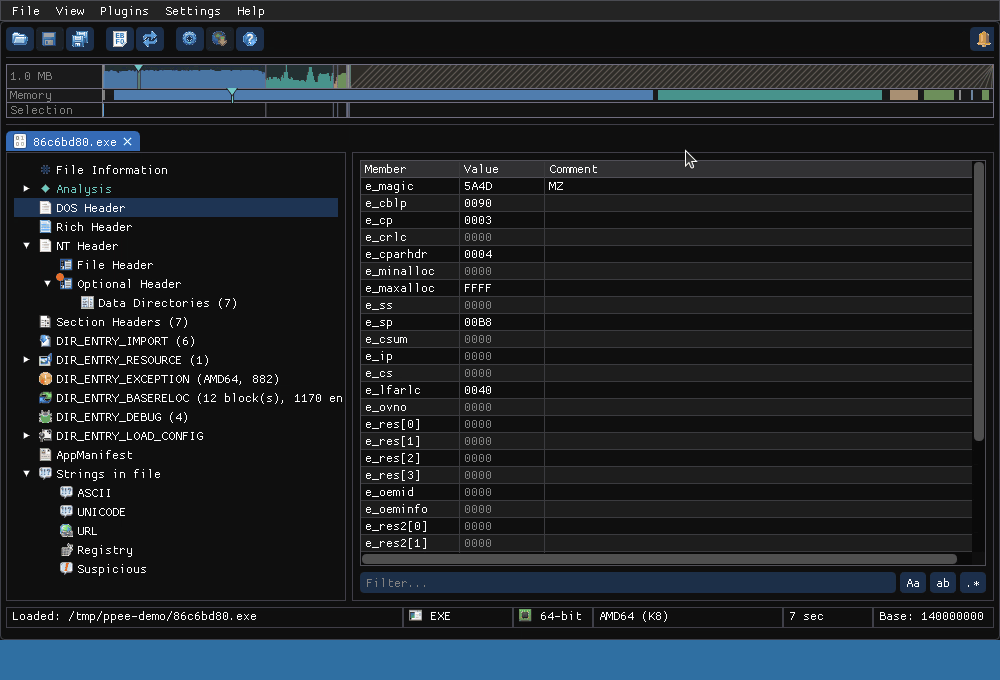Viewport: 1000px width, 680px height.
Task: Click the reload arrows toolbar icon
Action: pos(150,39)
